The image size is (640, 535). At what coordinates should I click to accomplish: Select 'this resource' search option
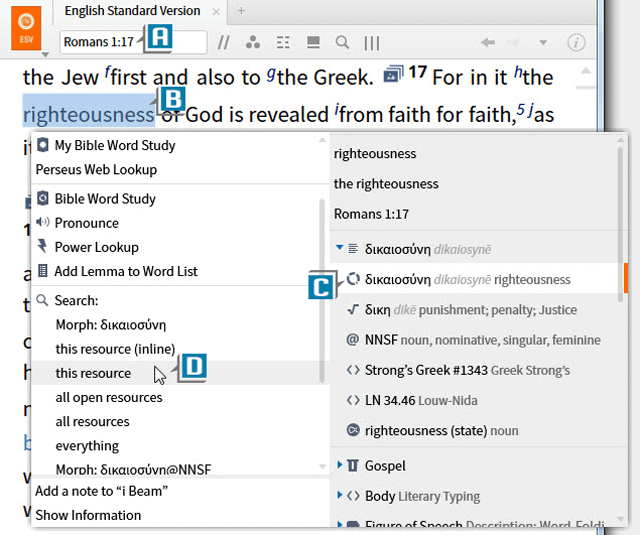[93, 373]
